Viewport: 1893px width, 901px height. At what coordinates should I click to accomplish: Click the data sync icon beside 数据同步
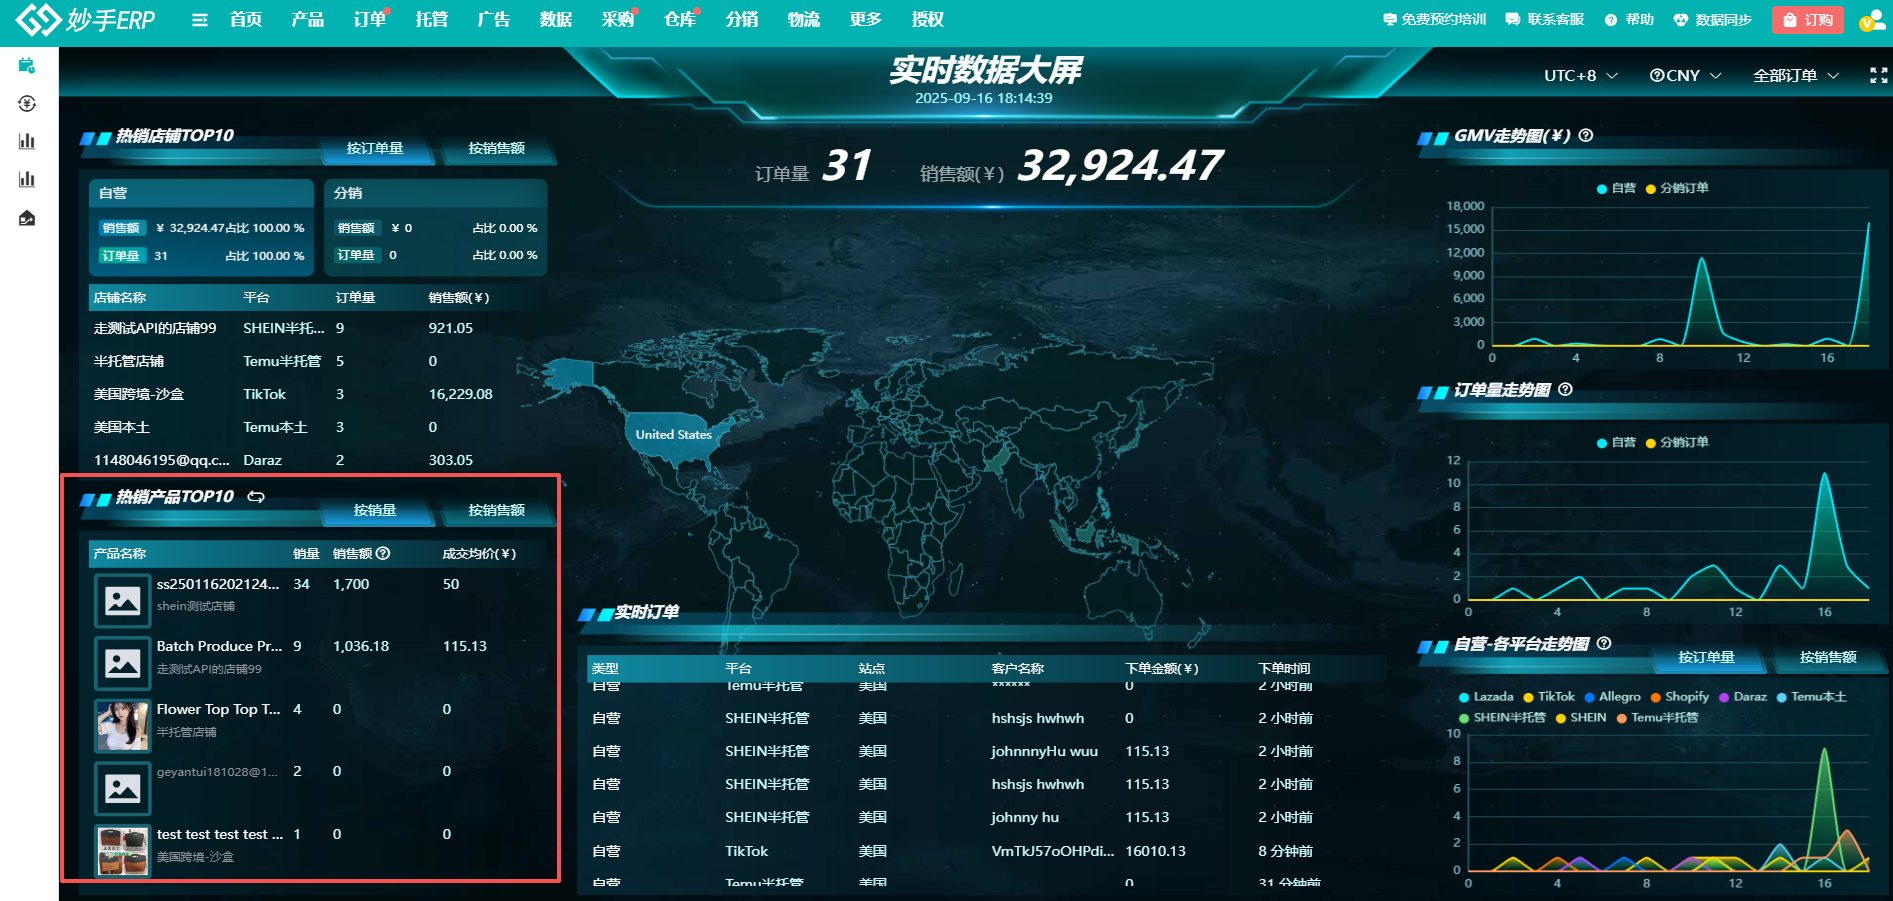tap(1681, 20)
